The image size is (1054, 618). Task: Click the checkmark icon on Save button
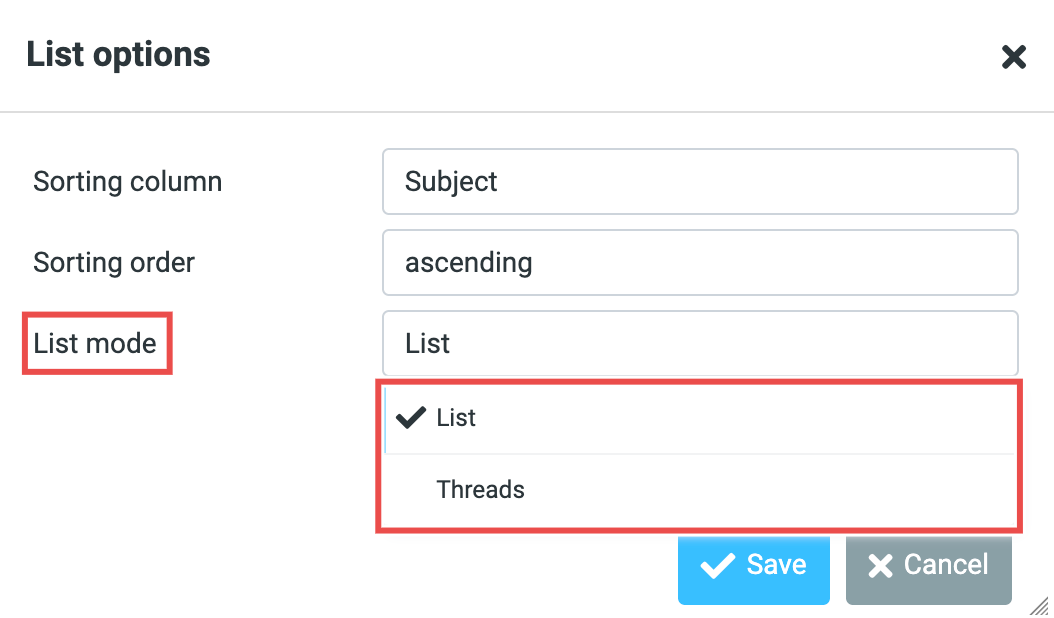[717, 566]
